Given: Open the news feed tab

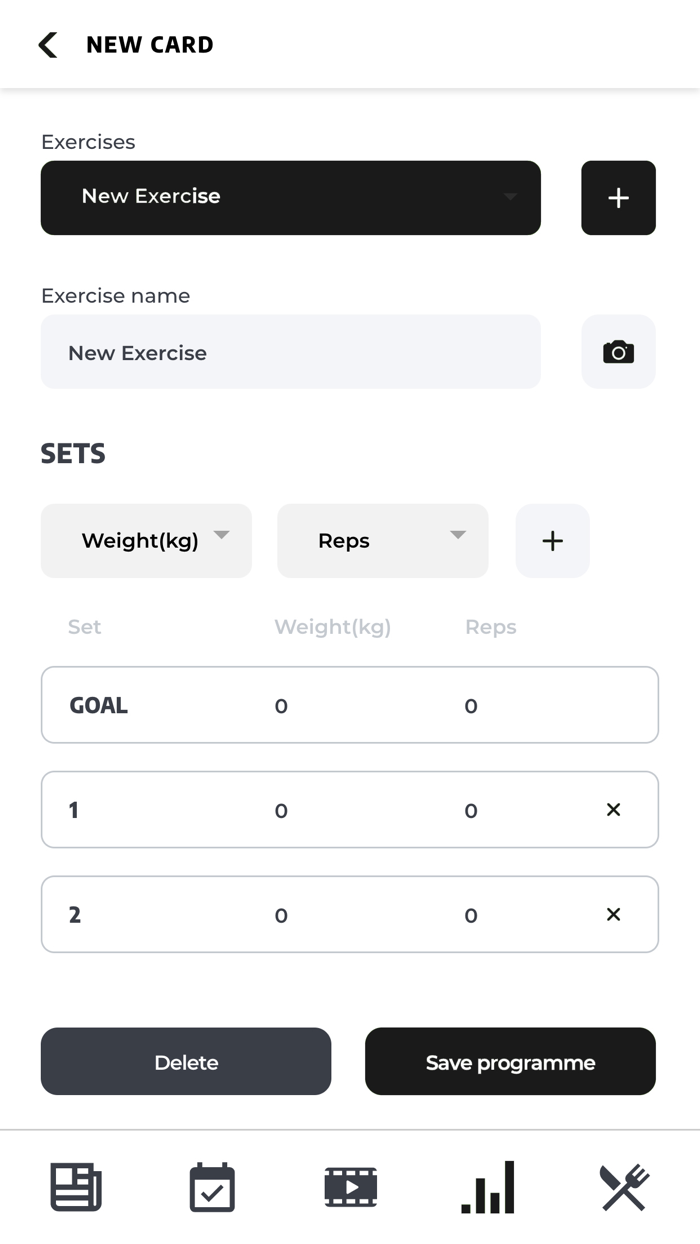Looking at the screenshot, I should point(76,1187).
